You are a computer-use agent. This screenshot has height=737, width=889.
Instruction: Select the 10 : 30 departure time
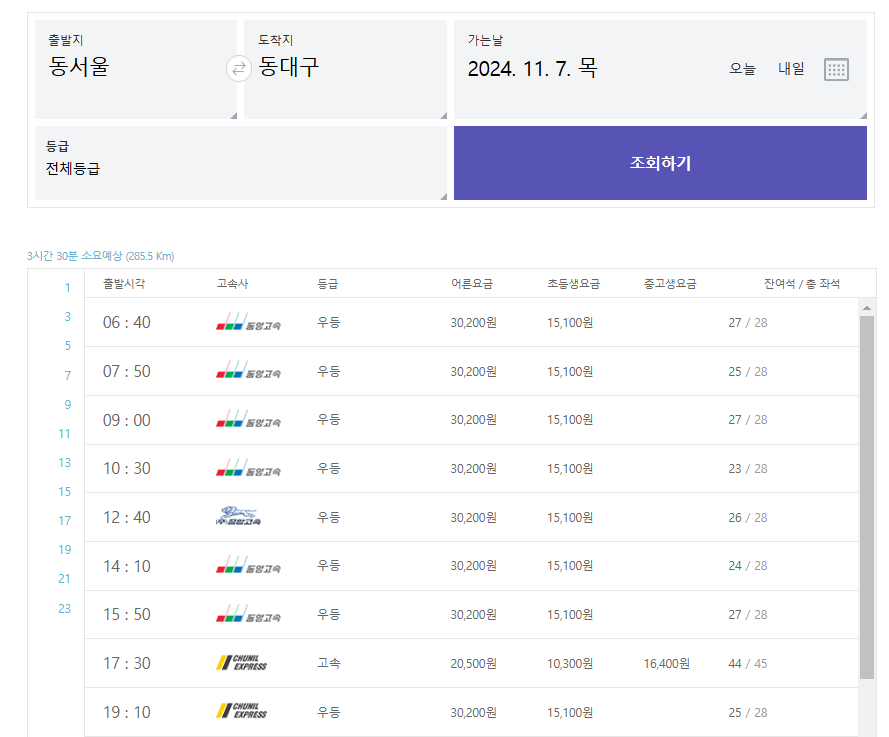(126, 468)
